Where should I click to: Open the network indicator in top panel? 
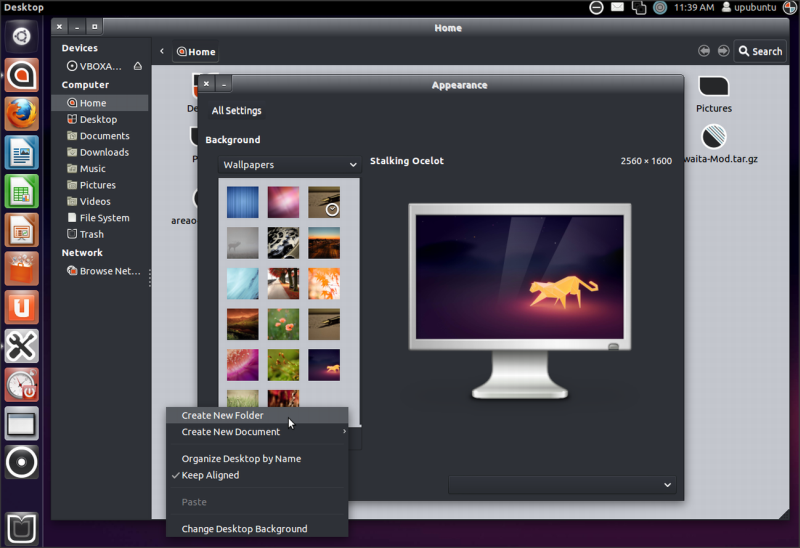pos(638,7)
